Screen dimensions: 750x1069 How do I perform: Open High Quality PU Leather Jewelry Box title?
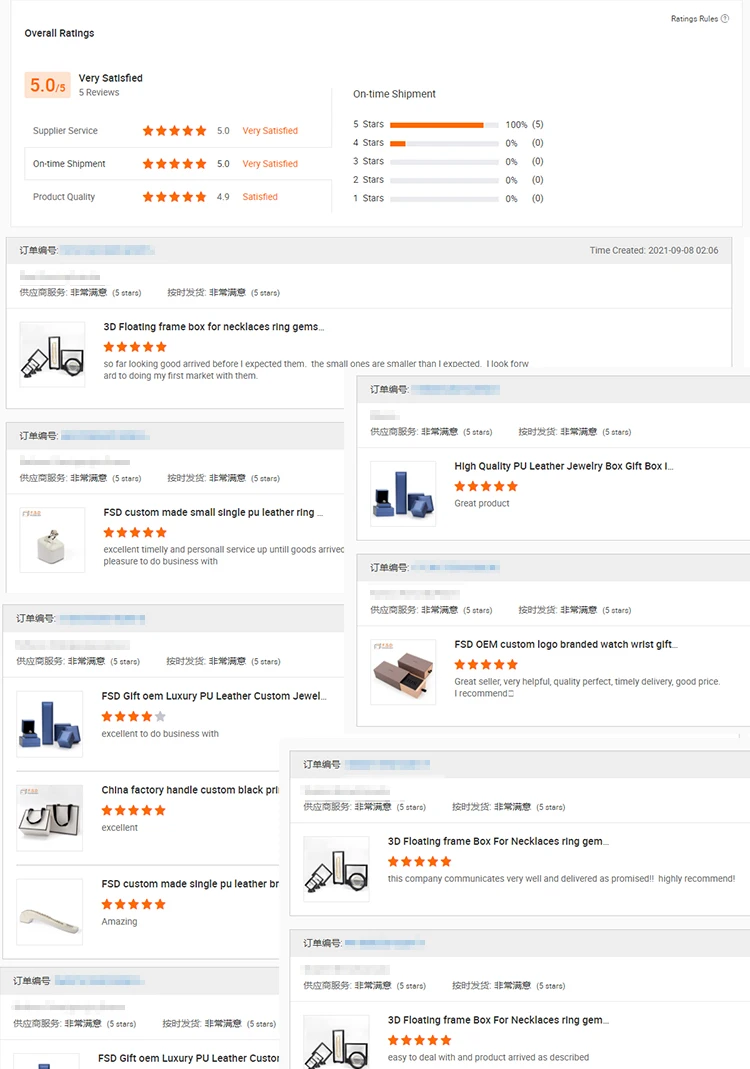564,466
